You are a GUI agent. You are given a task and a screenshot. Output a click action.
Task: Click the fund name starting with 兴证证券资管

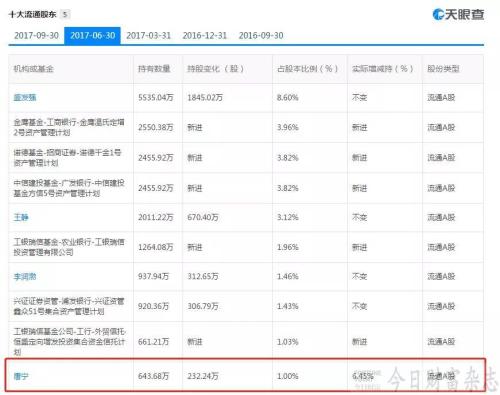tap(69, 306)
